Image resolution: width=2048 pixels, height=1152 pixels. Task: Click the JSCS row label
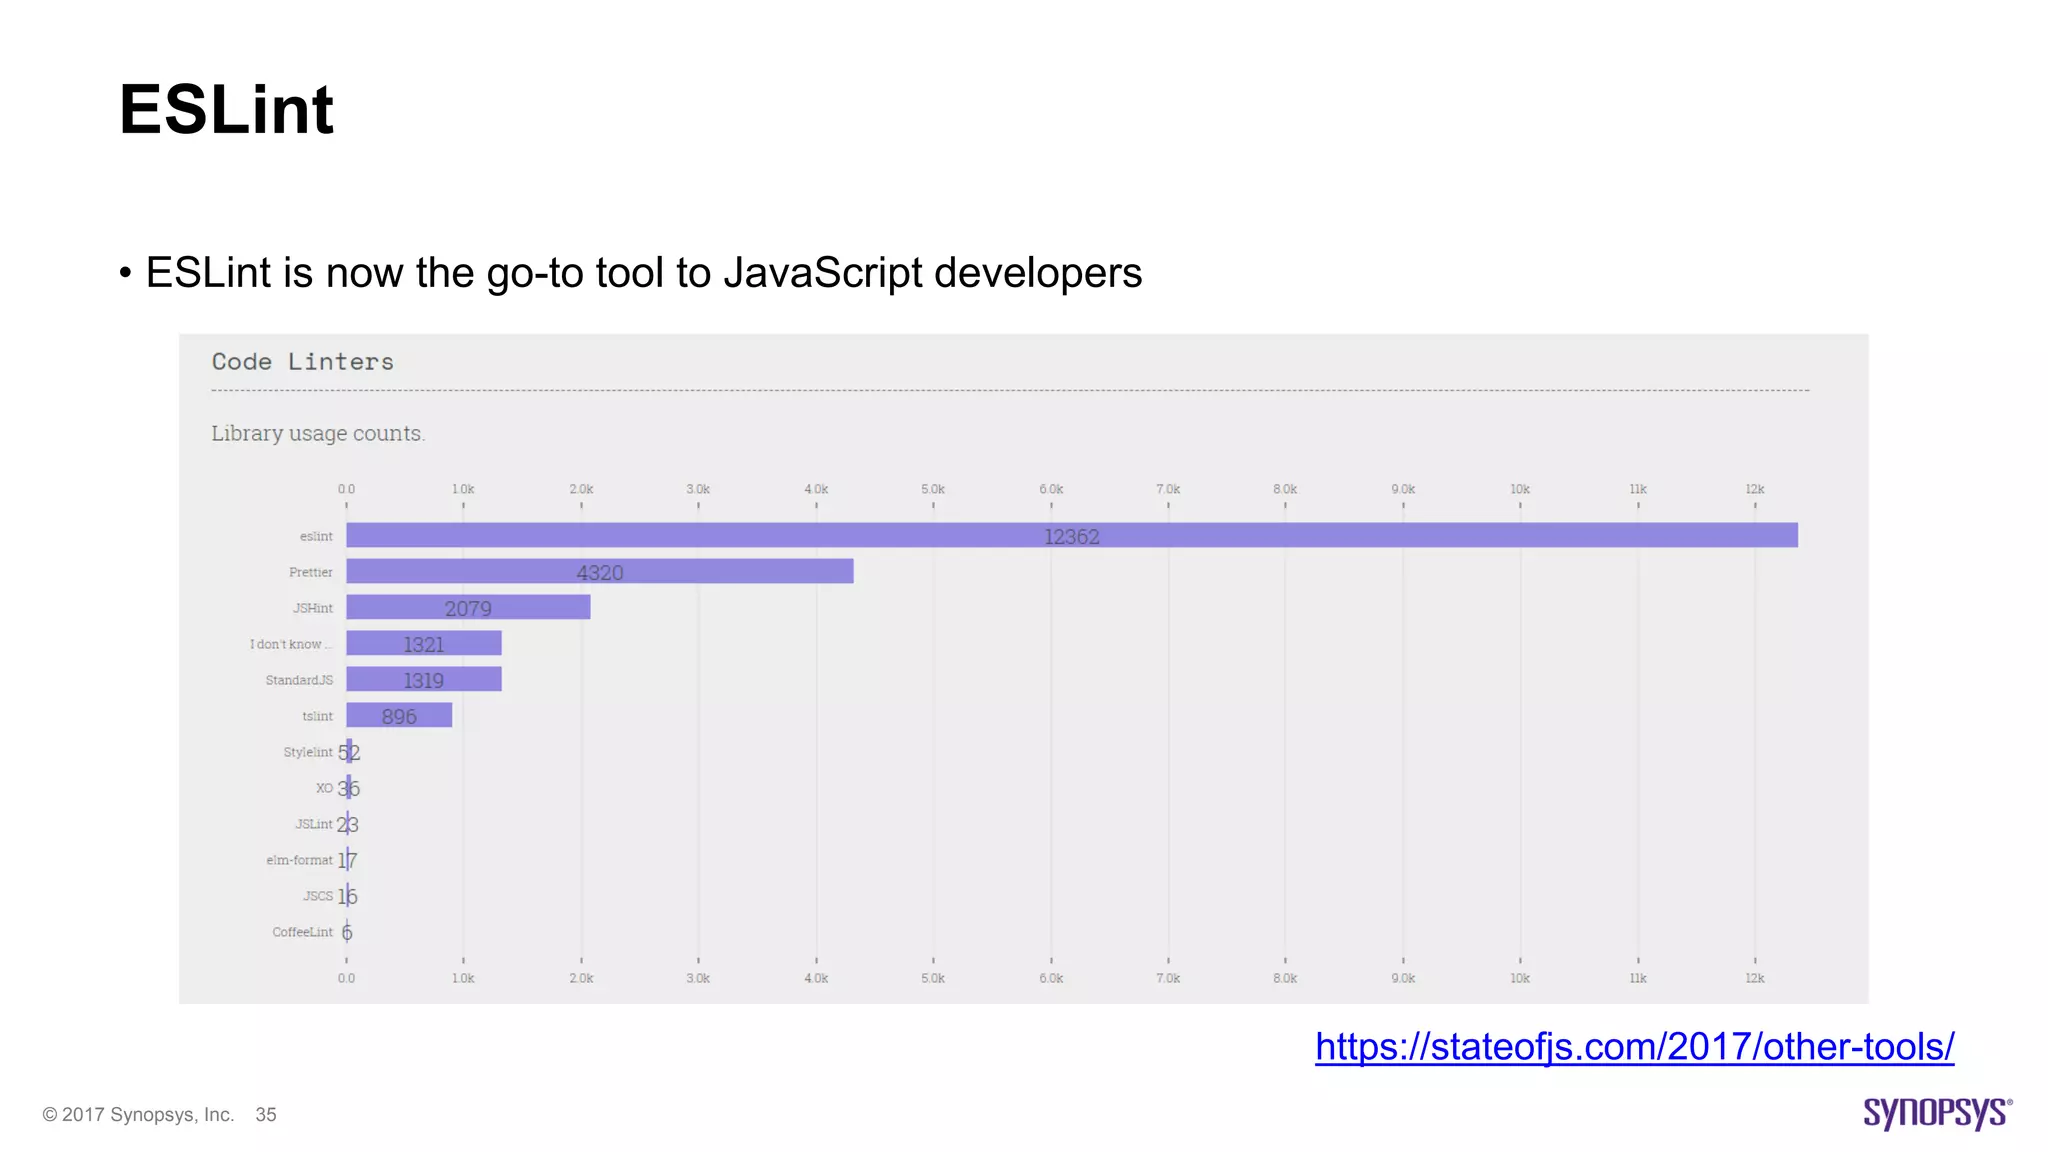pos(318,896)
